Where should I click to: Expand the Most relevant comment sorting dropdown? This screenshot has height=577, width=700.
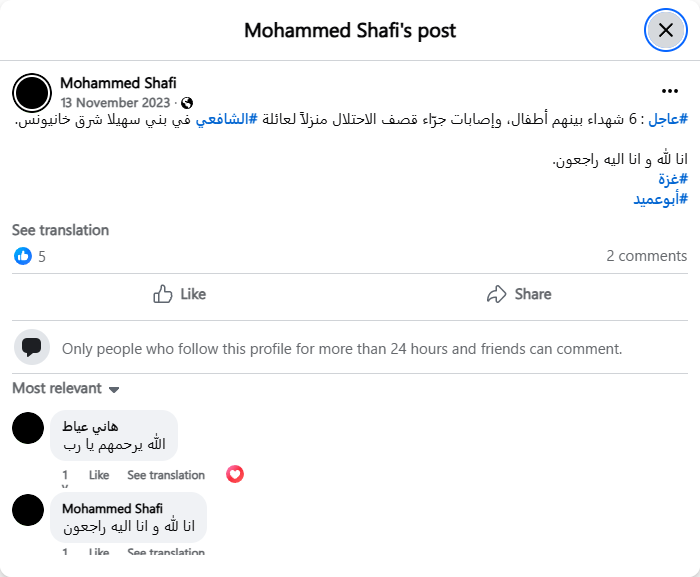(x=66, y=388)
